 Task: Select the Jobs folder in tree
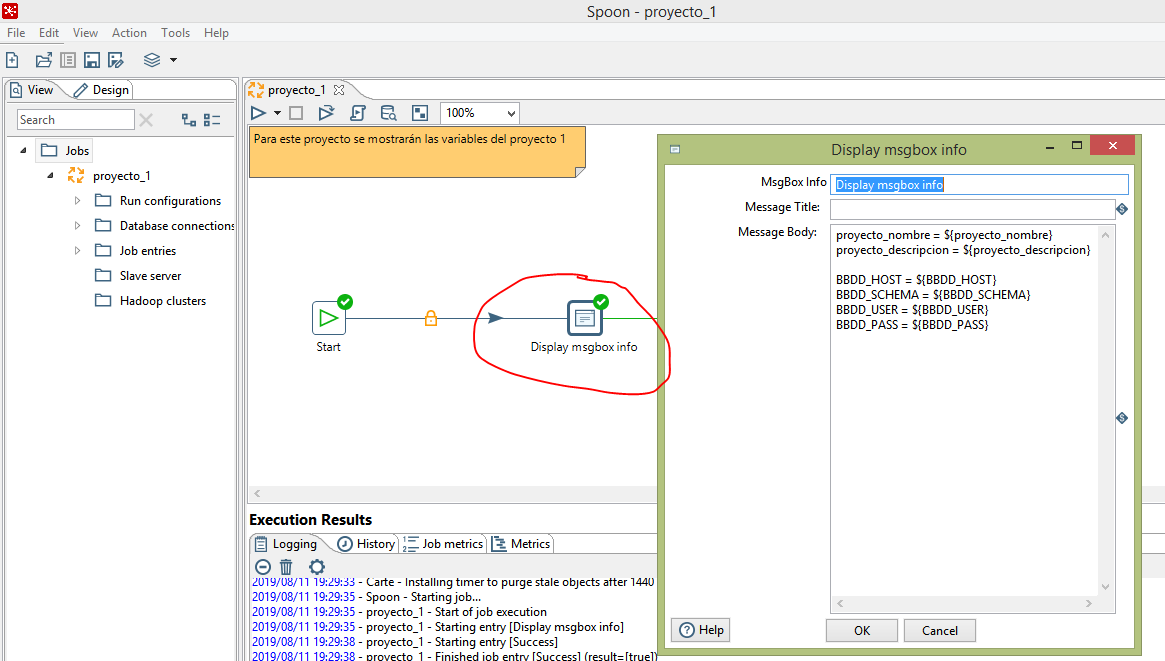pos(65,151)
